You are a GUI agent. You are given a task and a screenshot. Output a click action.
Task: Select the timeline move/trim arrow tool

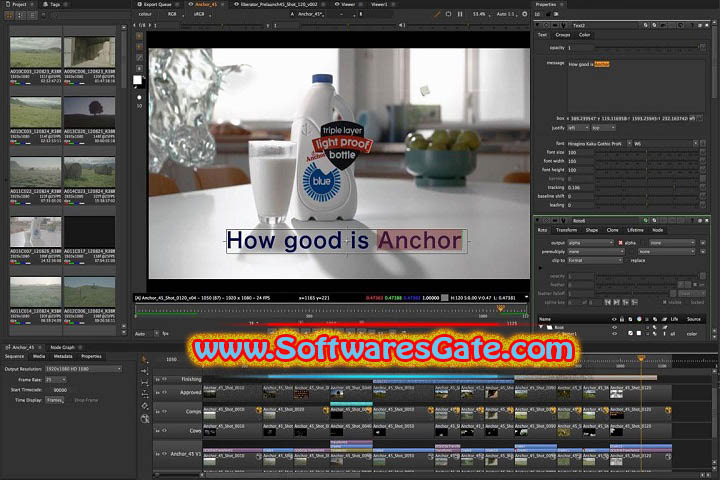[x=144, y=371]
